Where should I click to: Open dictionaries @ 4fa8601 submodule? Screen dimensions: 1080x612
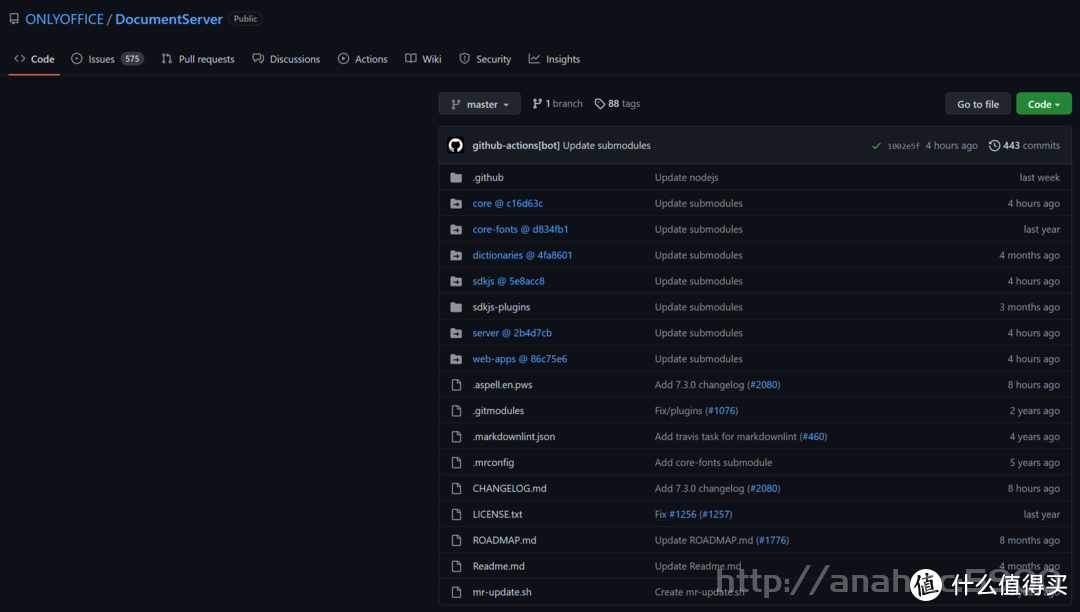click(522, 255)
